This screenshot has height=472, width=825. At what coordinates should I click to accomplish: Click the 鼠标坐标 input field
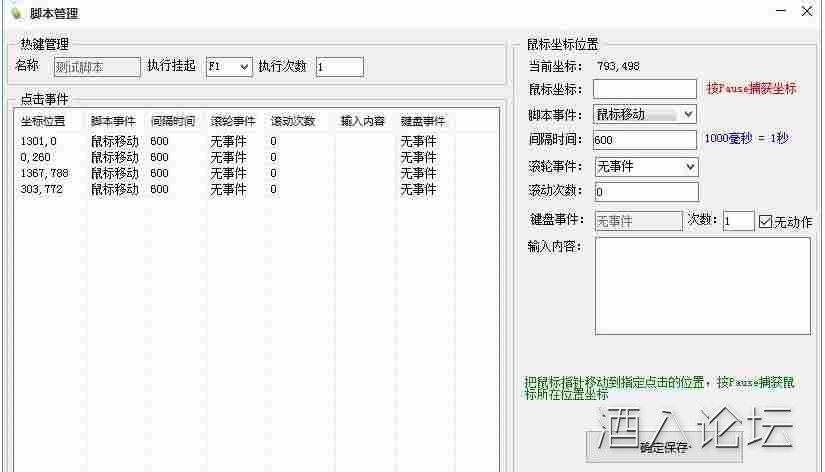[x=645, y=88]
